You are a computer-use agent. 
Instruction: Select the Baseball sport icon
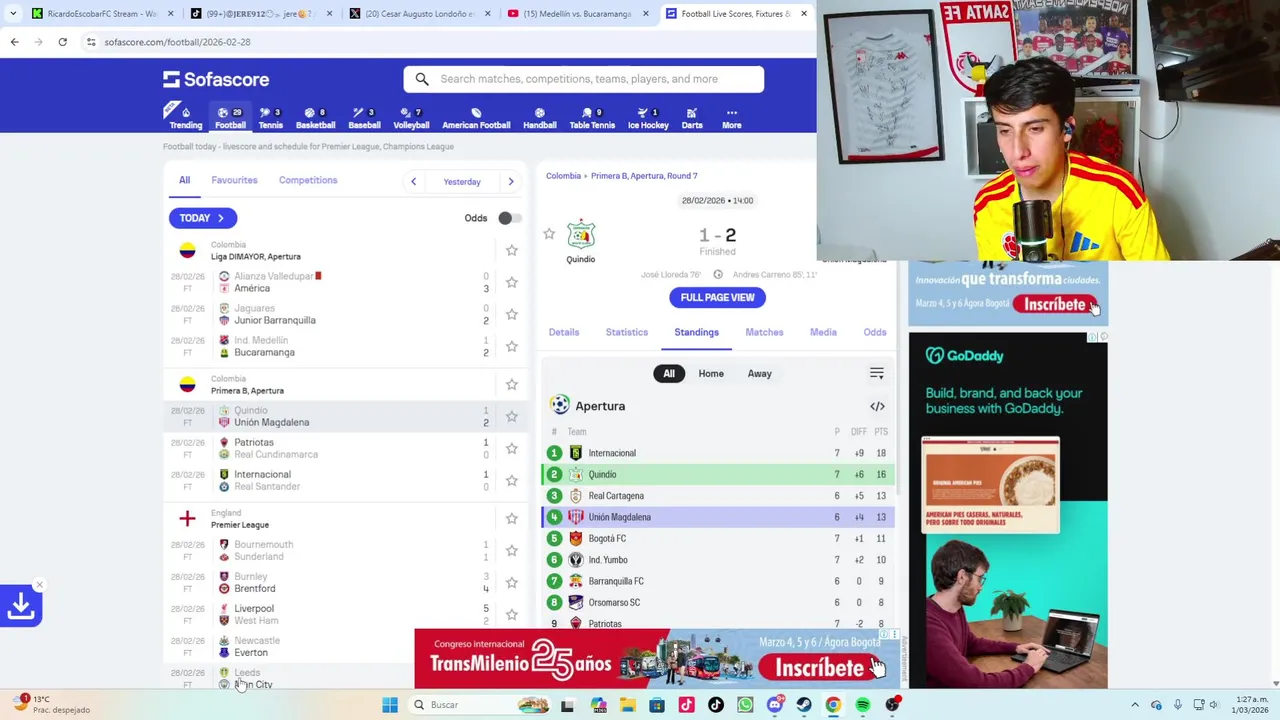[x=364, y=118]
